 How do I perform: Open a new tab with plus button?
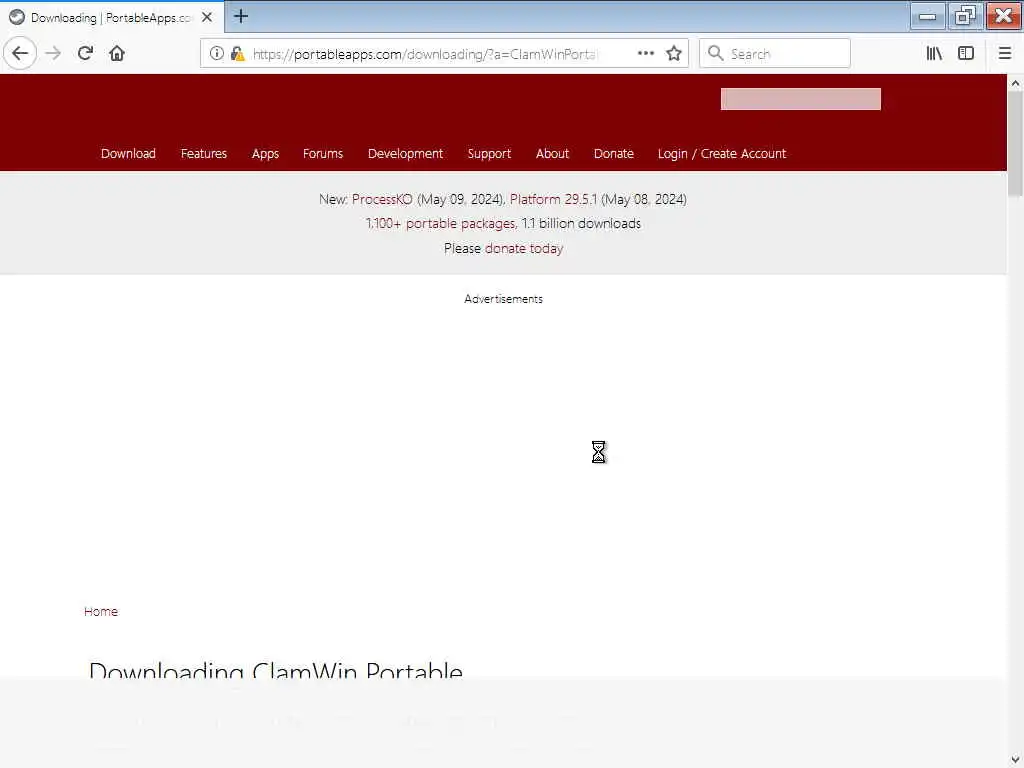point(241,16)
